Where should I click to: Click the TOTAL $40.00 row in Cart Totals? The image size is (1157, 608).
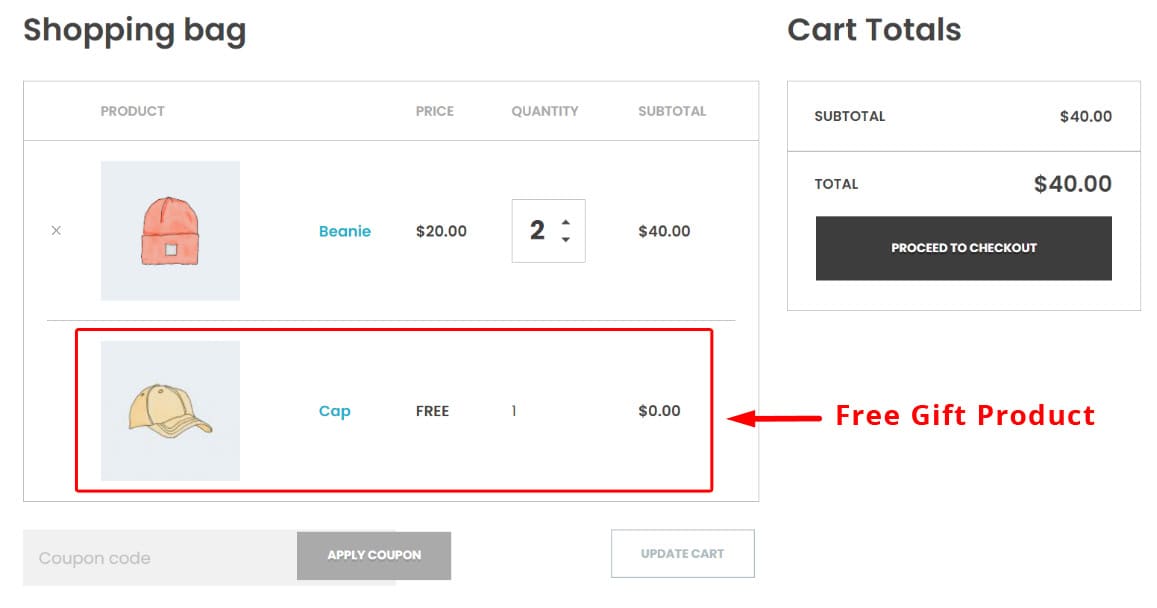[x=963, y=183]
